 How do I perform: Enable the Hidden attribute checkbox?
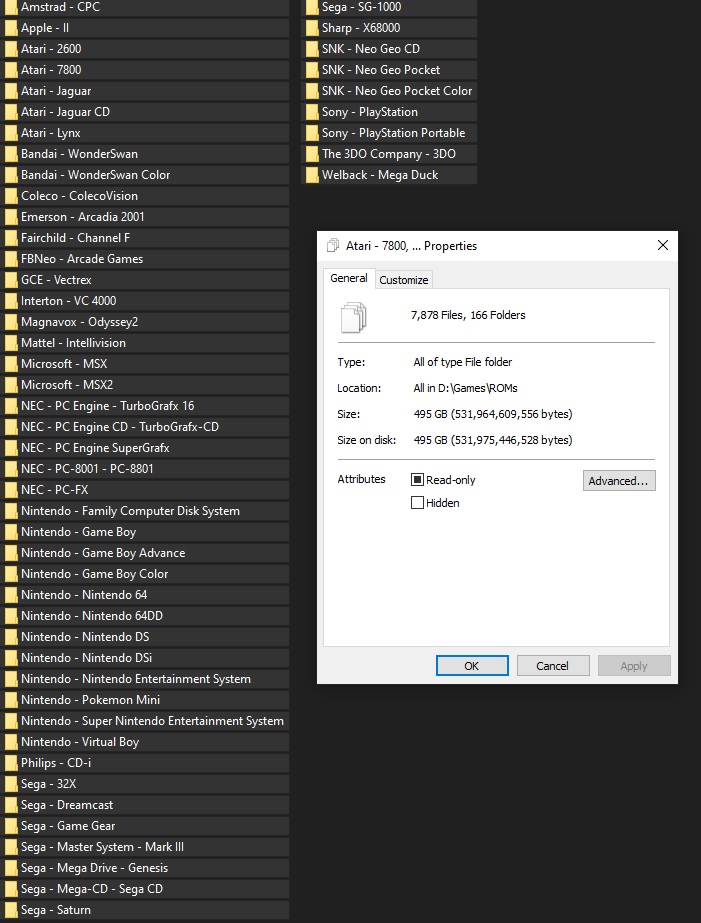tap(417, 503)
